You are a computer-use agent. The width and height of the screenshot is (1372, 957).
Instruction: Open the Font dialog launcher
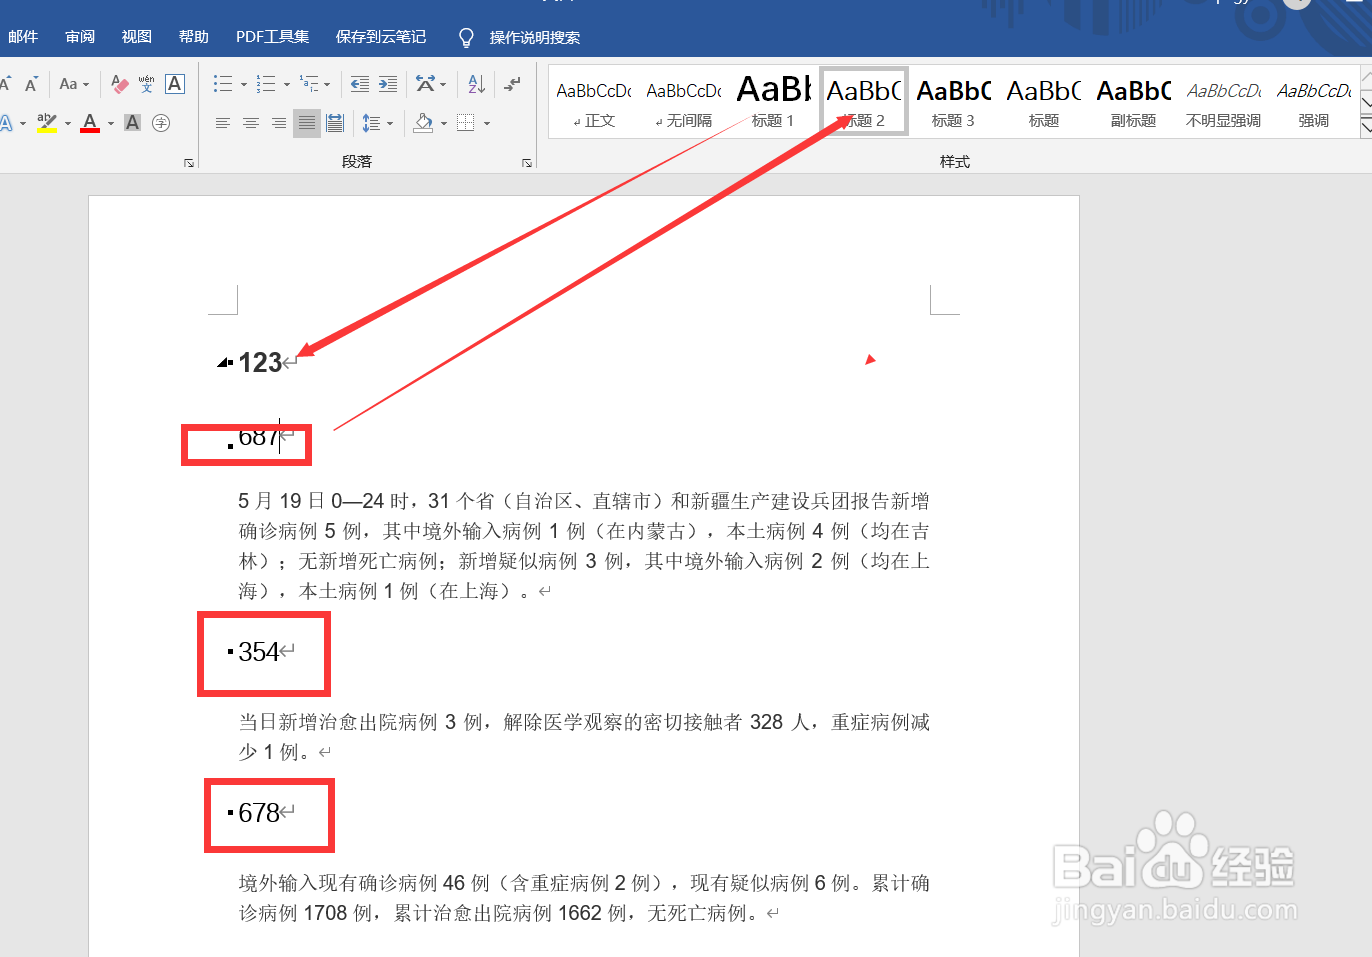tap(189, 163)
